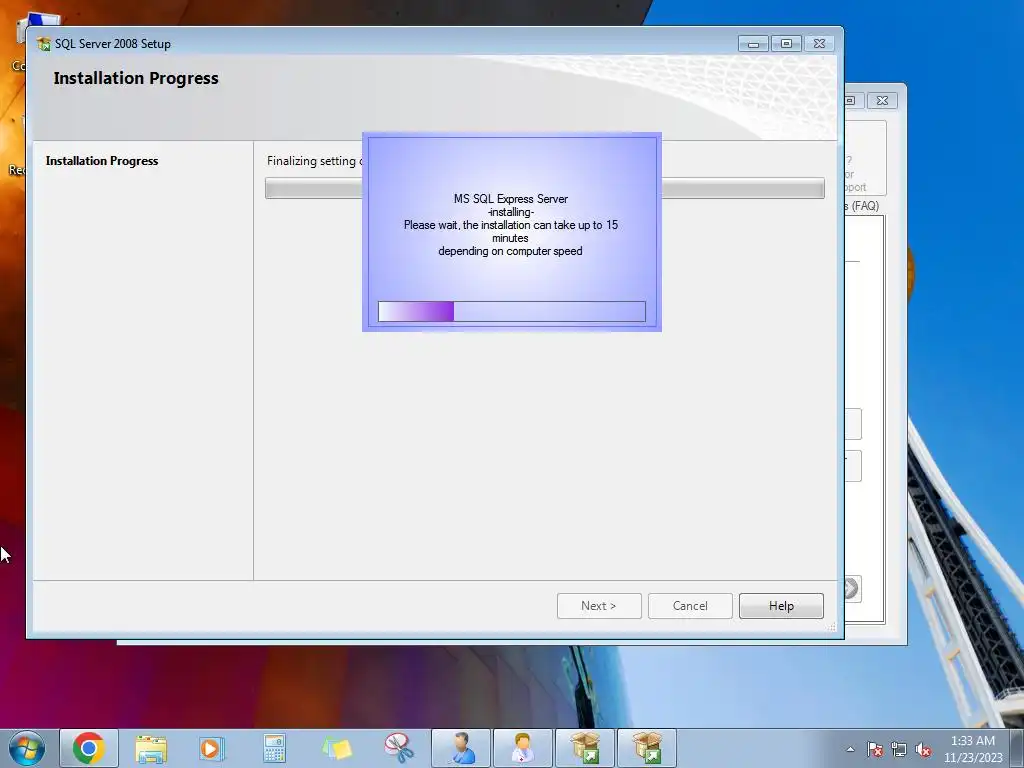The image size is (1024, 768).
Task: Open the network status tray icon
Action: click(899, 749)
